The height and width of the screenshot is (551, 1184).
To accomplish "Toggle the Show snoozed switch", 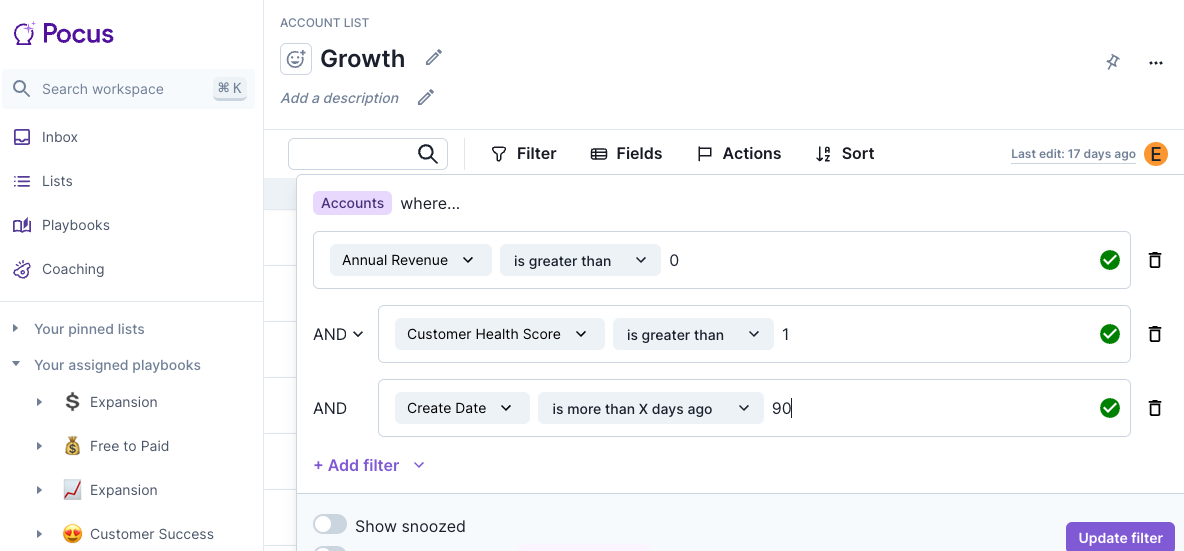I will pos(330,525).
